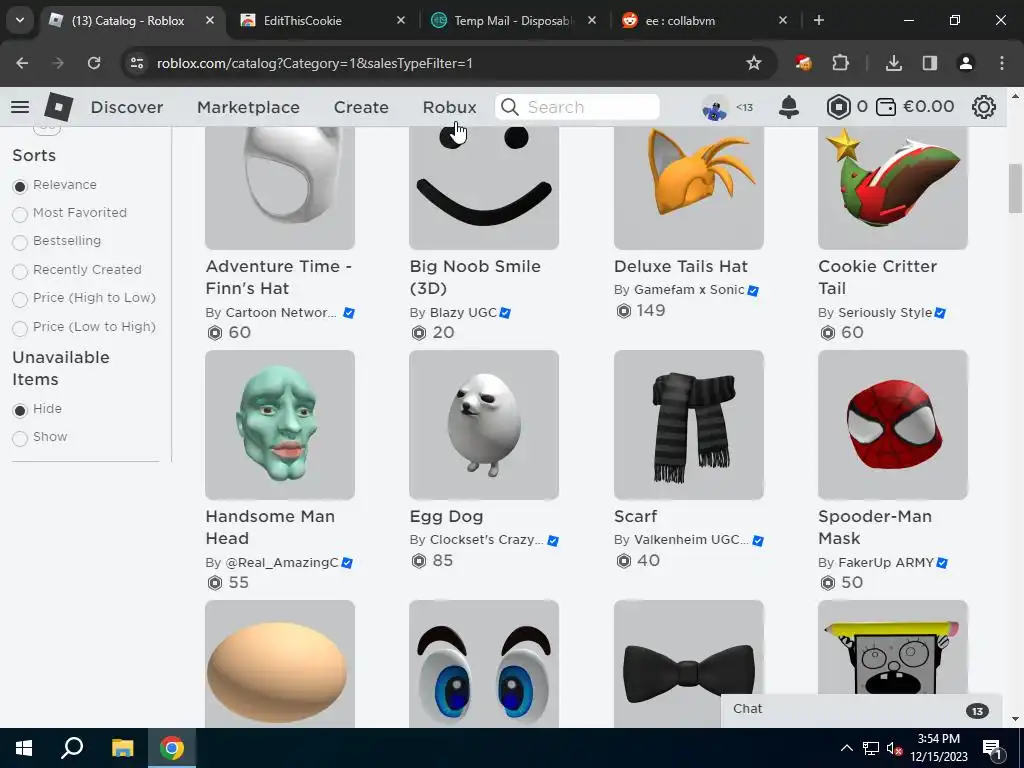Open the Seriously Style creator link
1024x768 pixels.
pyautogui.click(x=885, y=313)
